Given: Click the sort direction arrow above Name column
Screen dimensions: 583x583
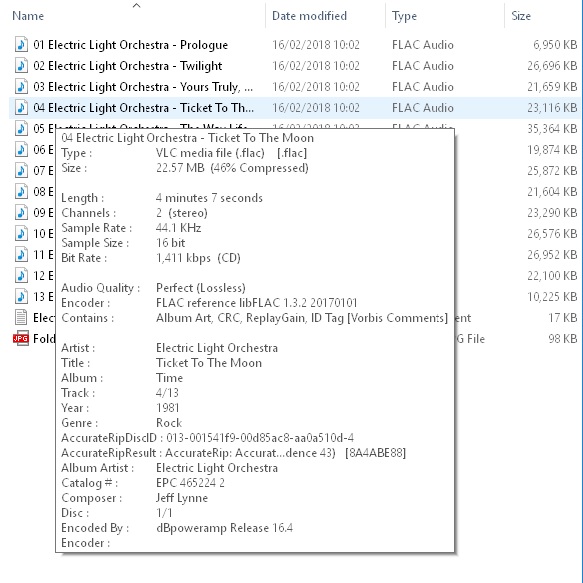Looking at the screenshot, I should pyautogui.click(x=136, y=5).
